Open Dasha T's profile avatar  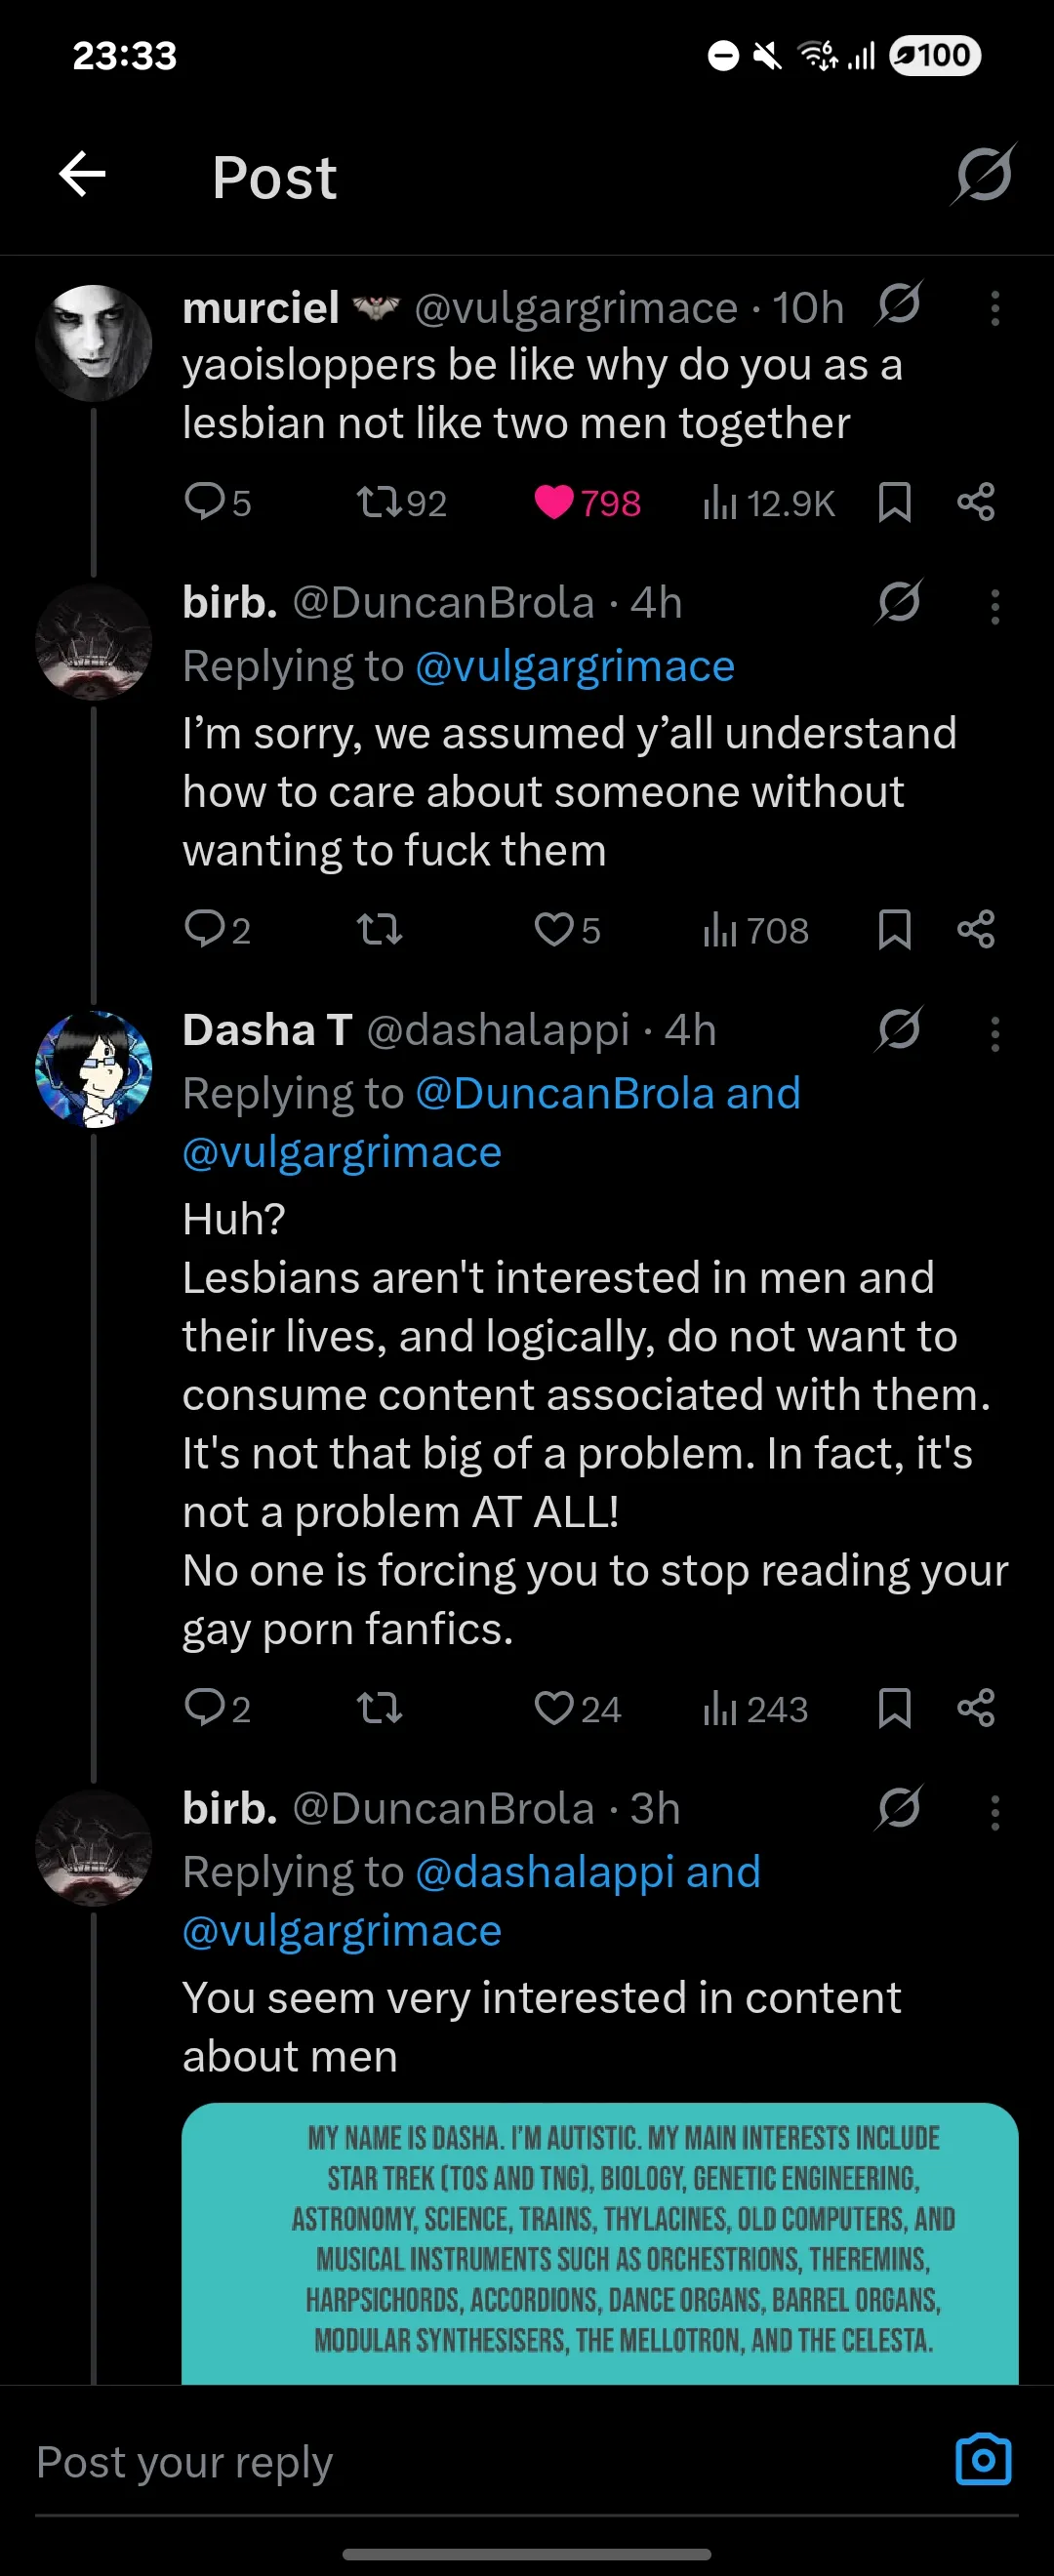(x=94, y=1068)
